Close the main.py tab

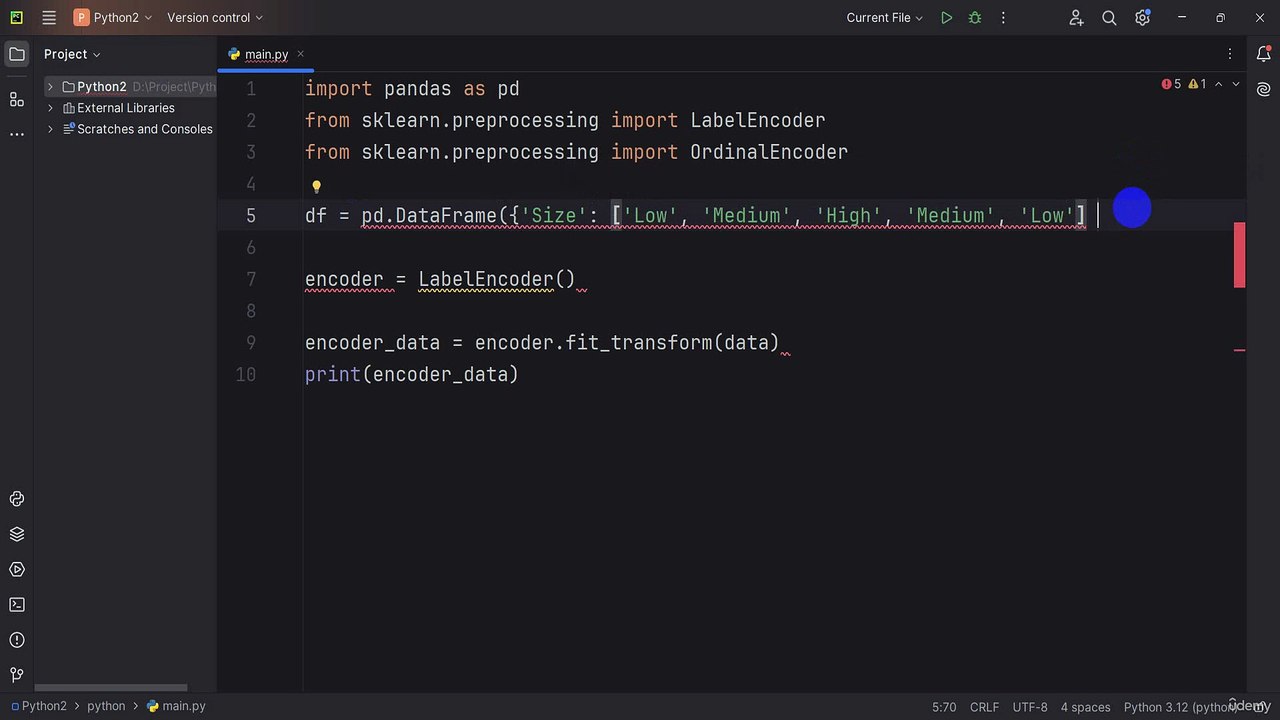(300, 54)
